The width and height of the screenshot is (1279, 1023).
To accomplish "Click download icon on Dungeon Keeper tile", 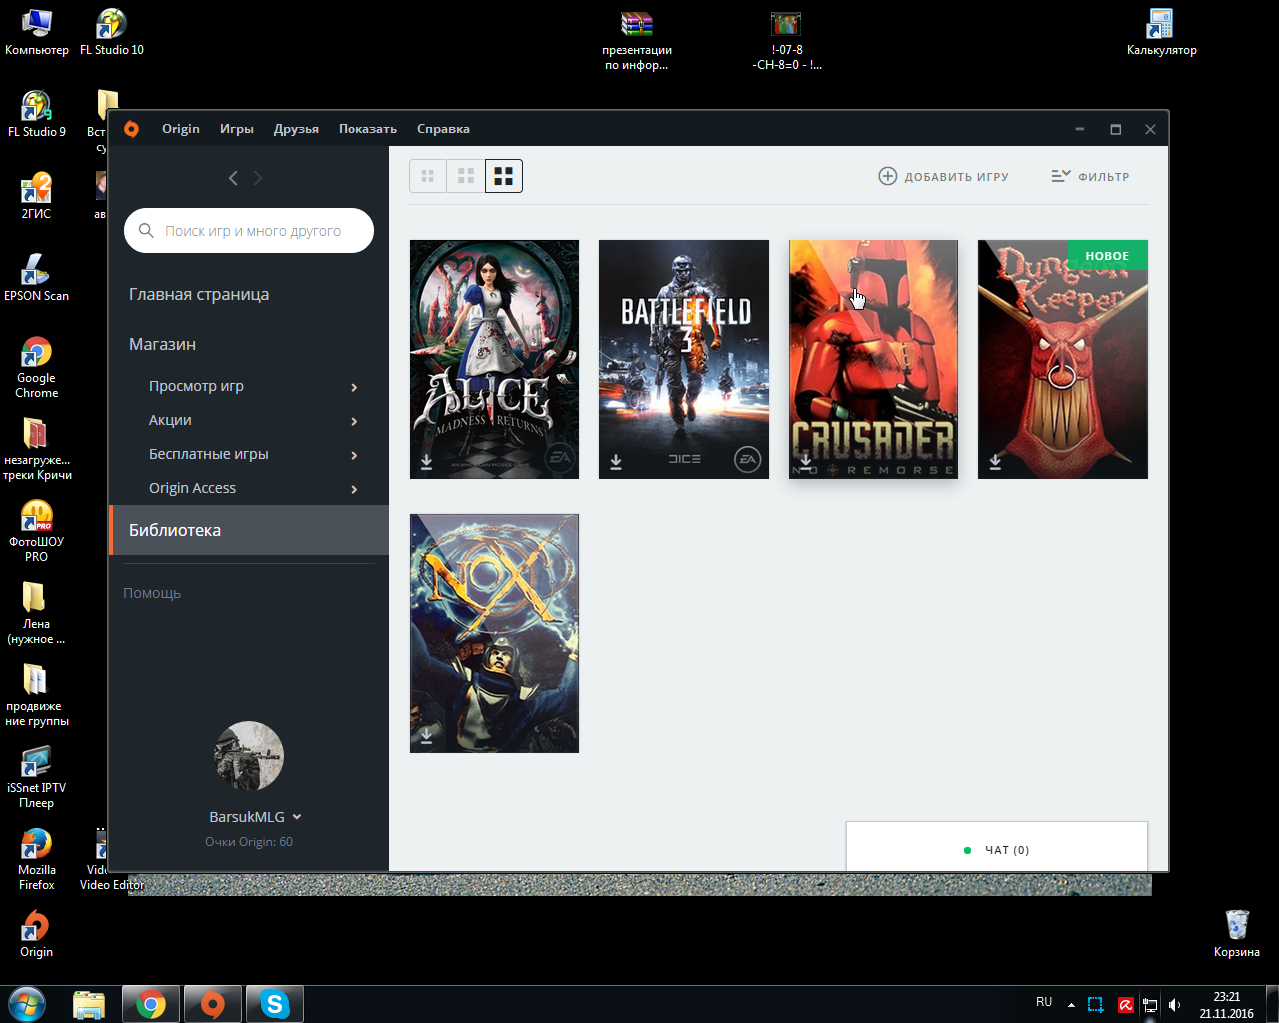I will (x=995, y=461).
